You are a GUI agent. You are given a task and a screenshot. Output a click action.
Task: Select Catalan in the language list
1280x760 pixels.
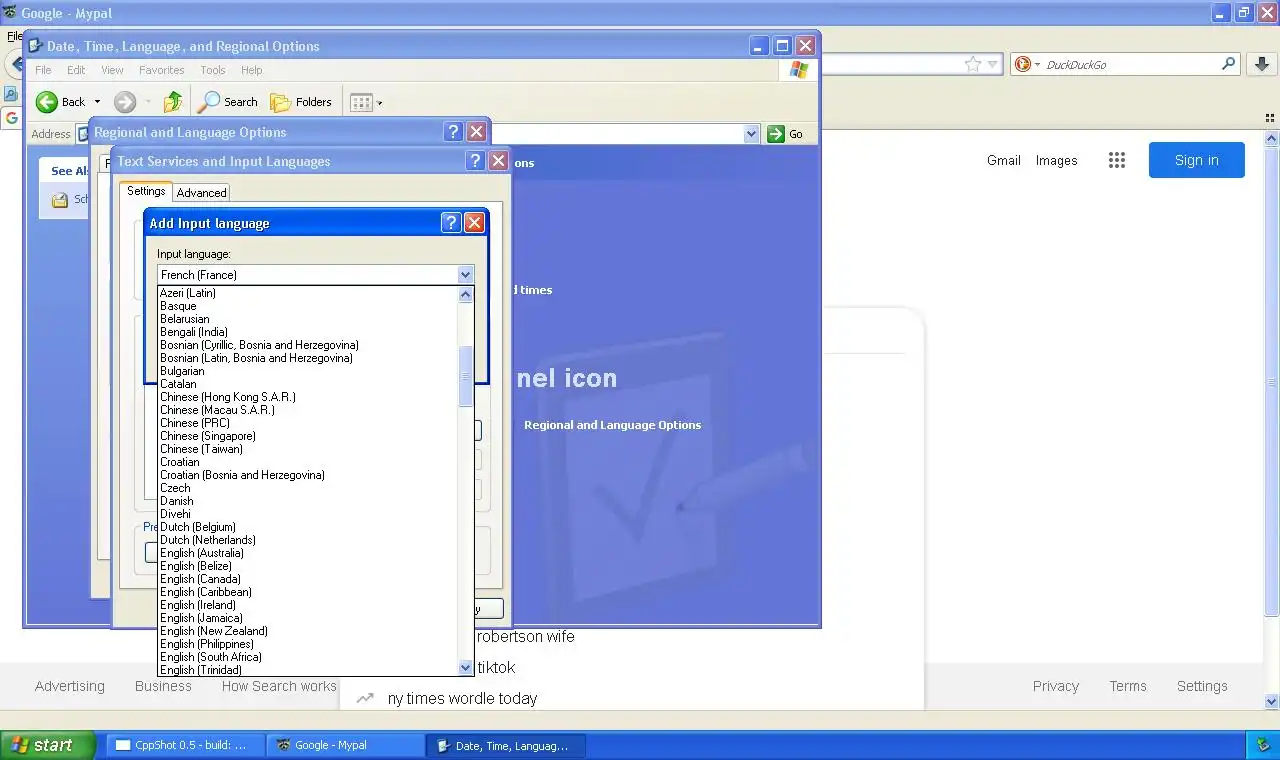tap(308, 384)
